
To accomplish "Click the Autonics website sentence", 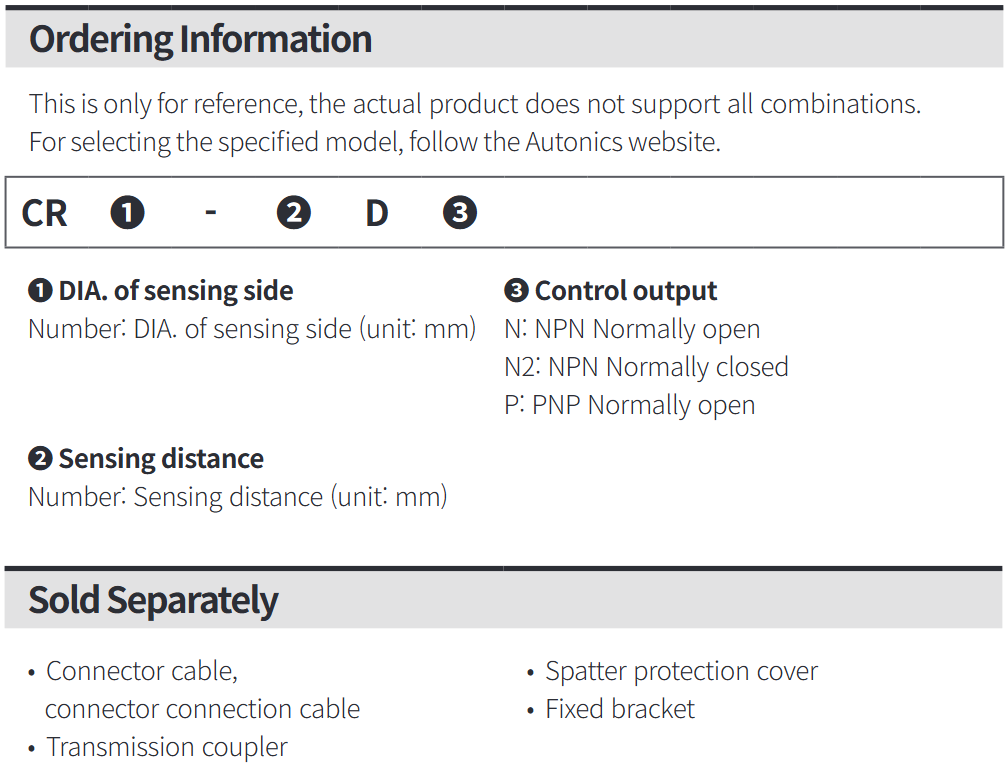I will pyautogui.click(x=375, y=142).
